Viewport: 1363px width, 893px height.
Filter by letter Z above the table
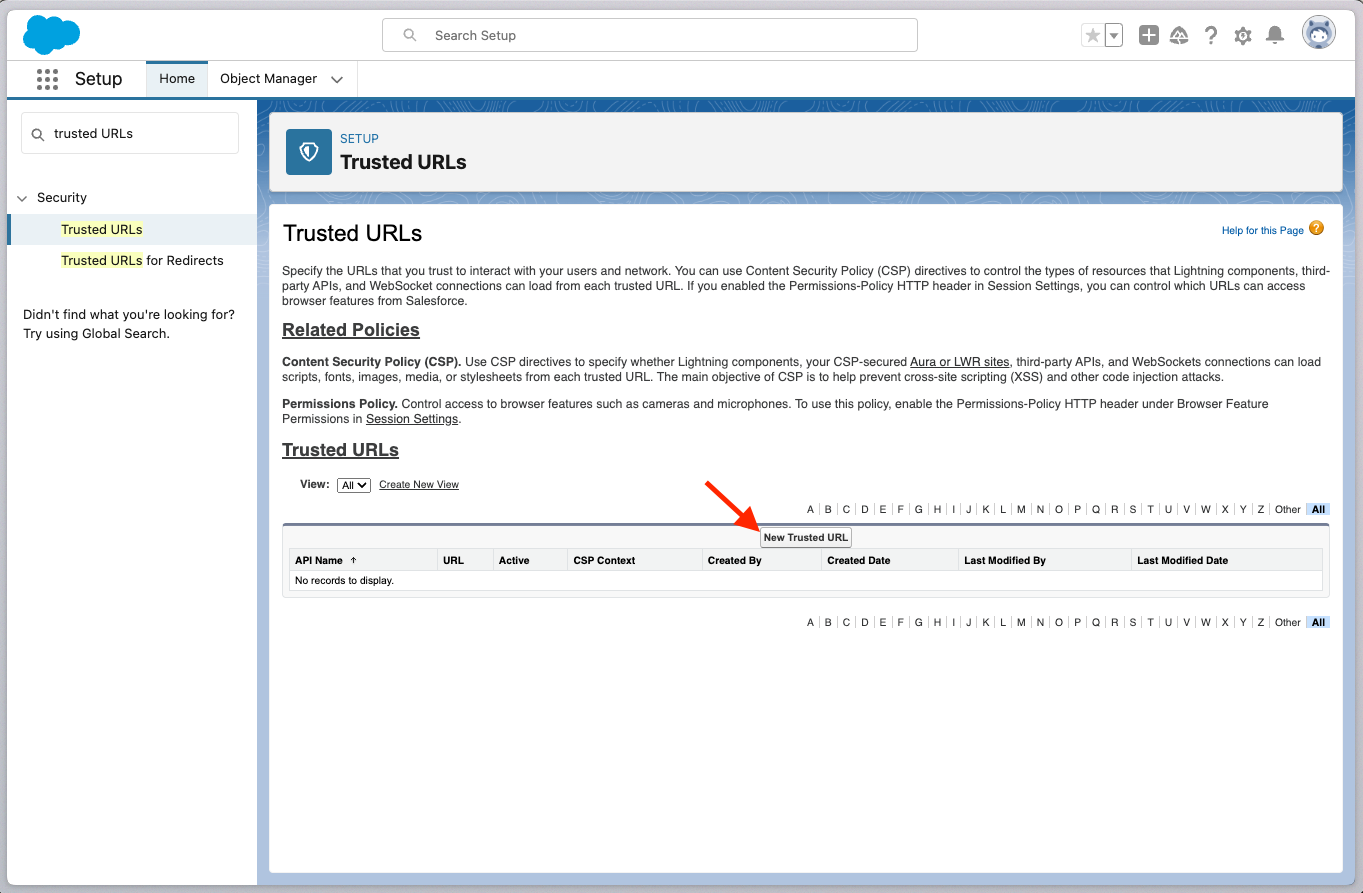pos(1261,510)
